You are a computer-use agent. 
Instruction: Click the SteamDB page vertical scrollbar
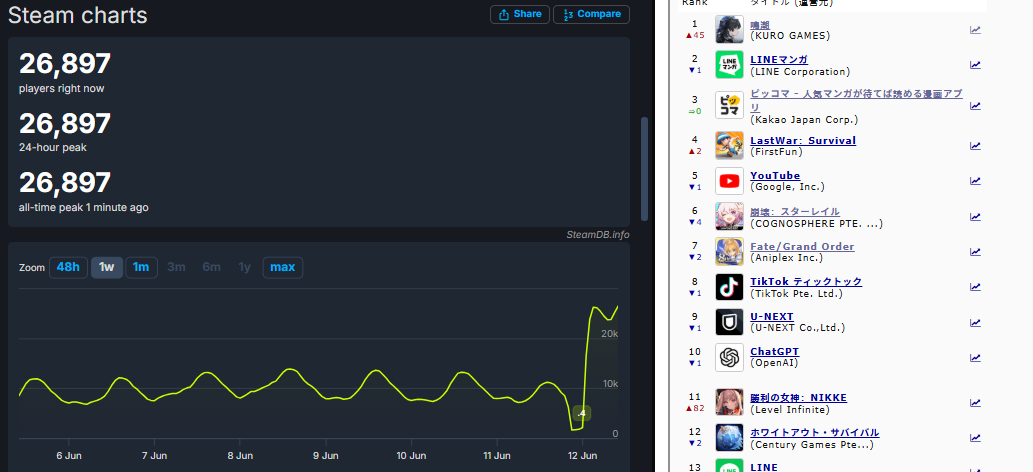pos(644,169)
